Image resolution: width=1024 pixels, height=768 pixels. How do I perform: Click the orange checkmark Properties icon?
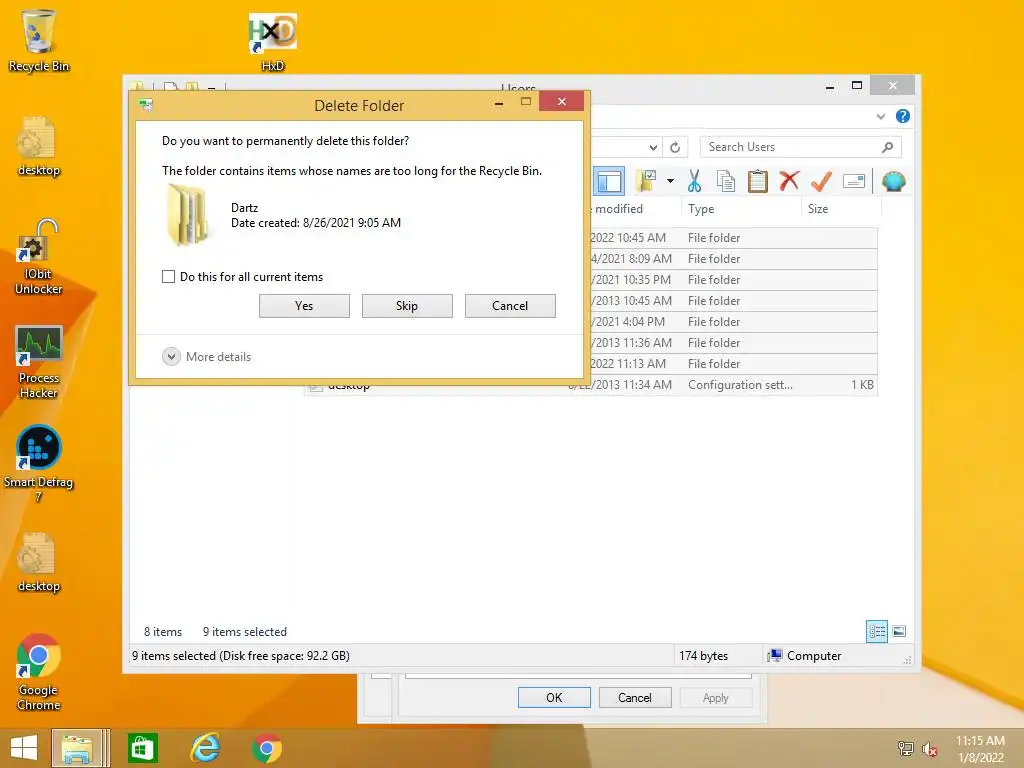pyautogui.click(x=821, y=181)
